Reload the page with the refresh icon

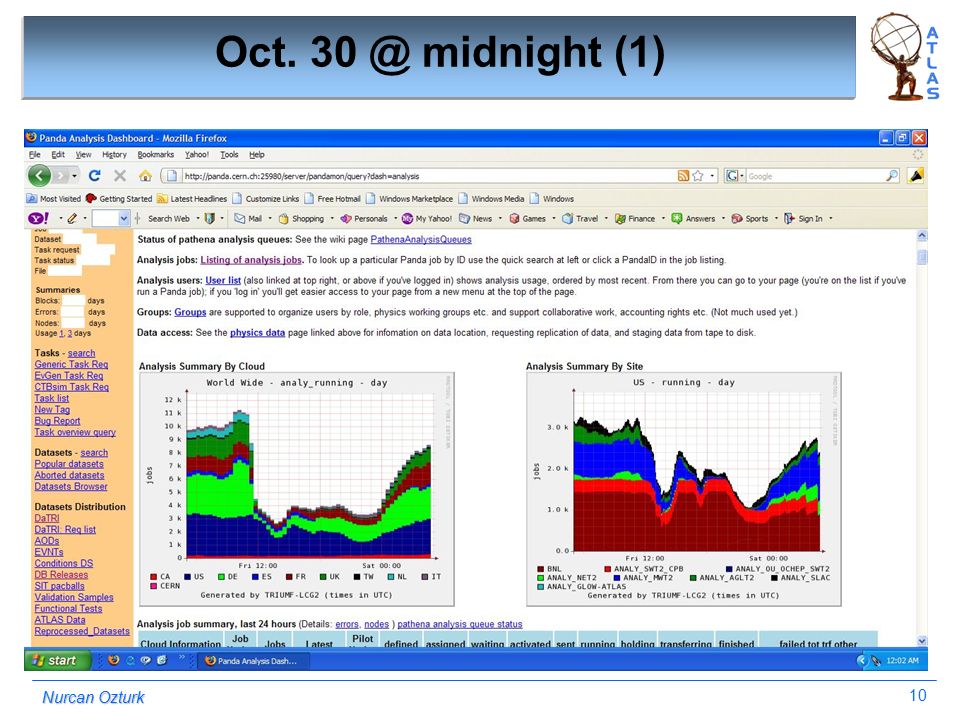tap(94, 176)
